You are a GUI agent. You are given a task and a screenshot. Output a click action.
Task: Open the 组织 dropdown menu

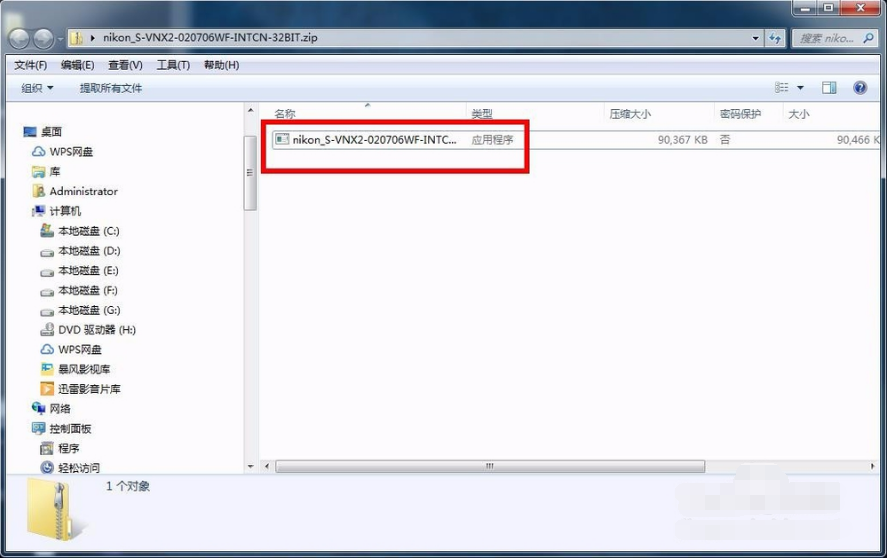38,88
